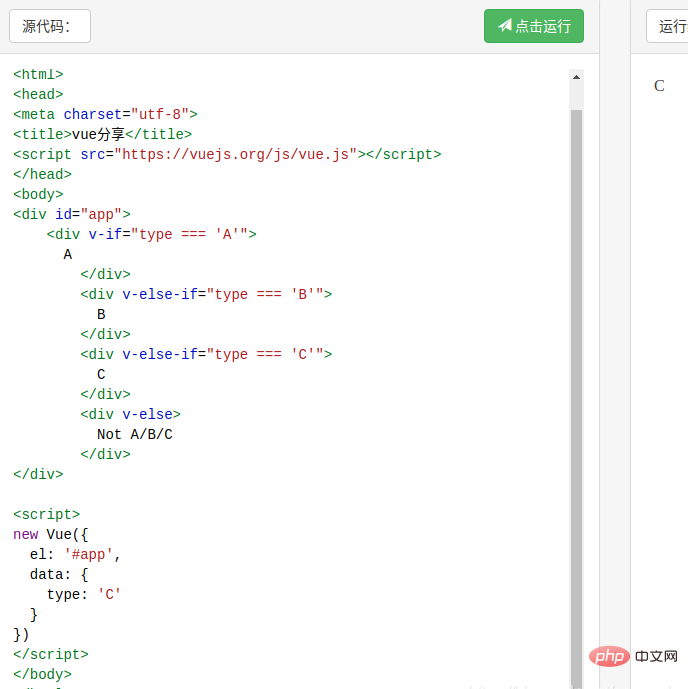Screen dimensions: 688x689
Task: Click the 中文网 logo text
Action: pos(656,657)
